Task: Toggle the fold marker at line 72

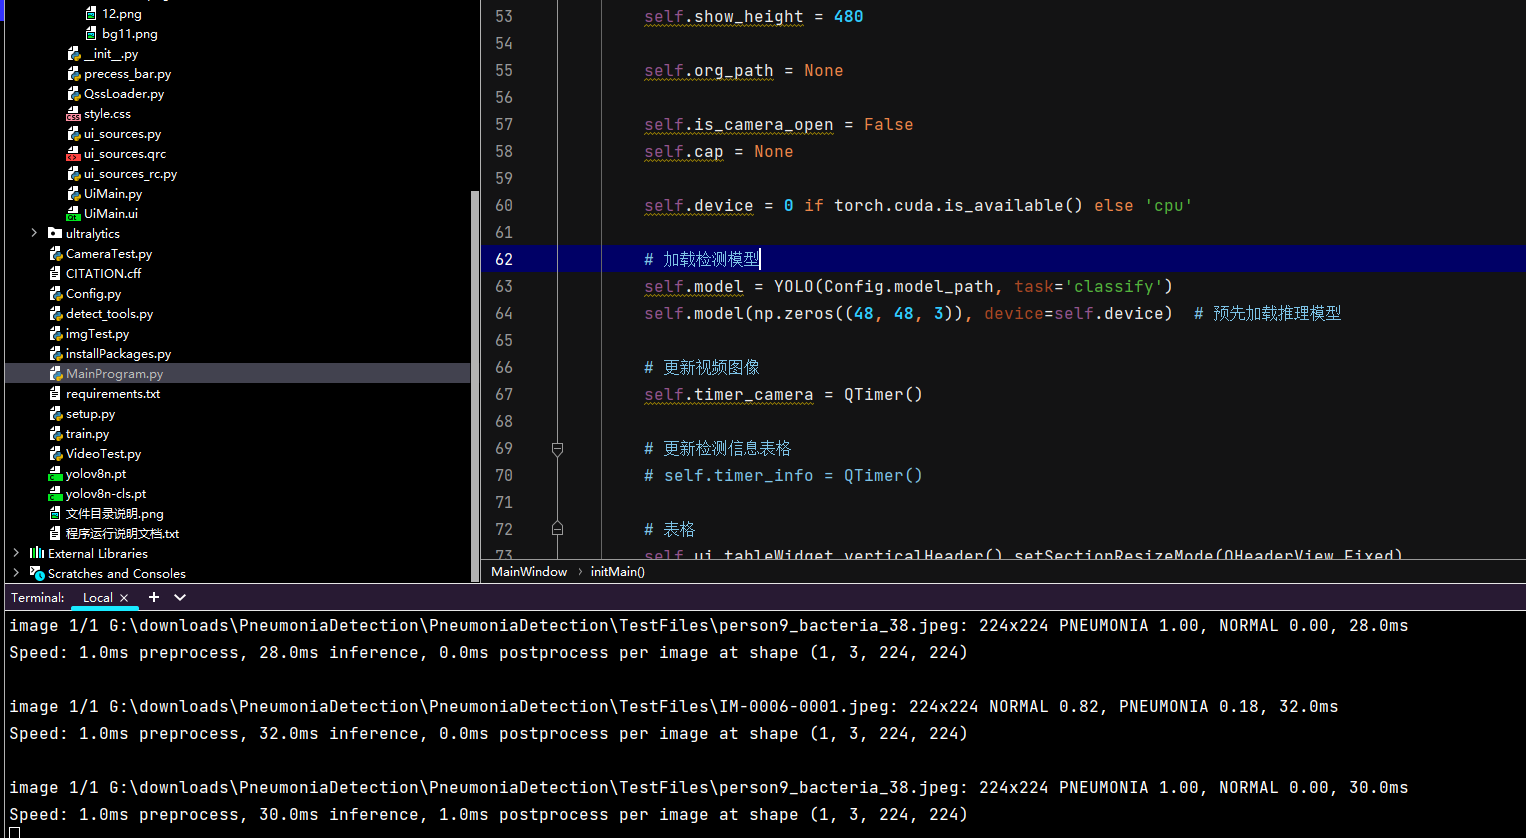Action: tap(557, 528)
